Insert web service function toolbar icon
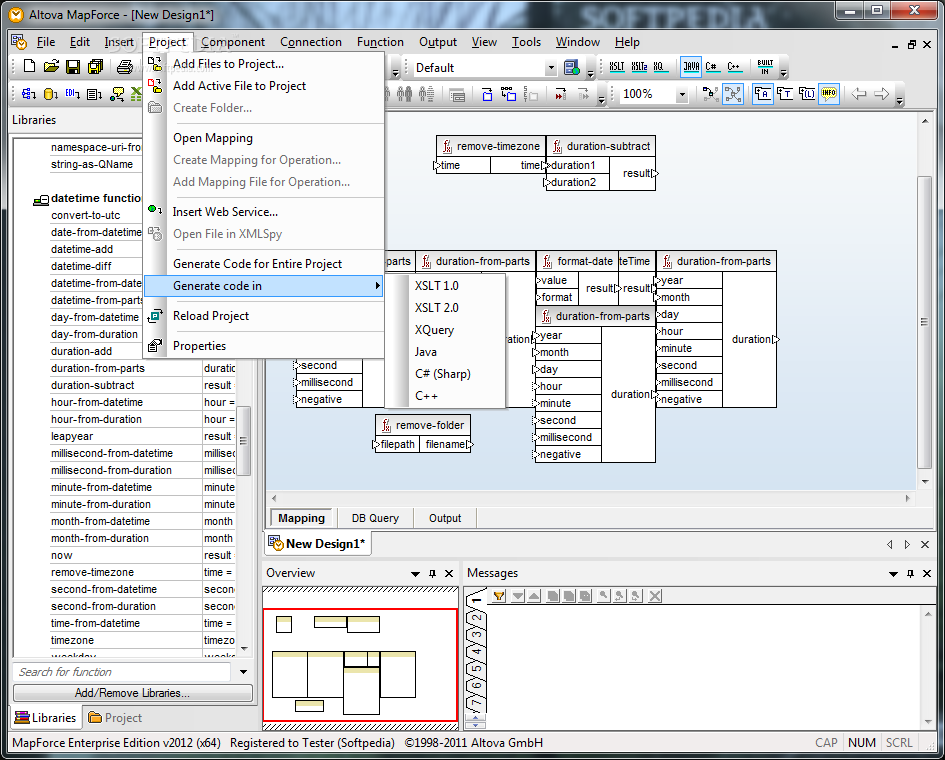 (117, 94)
